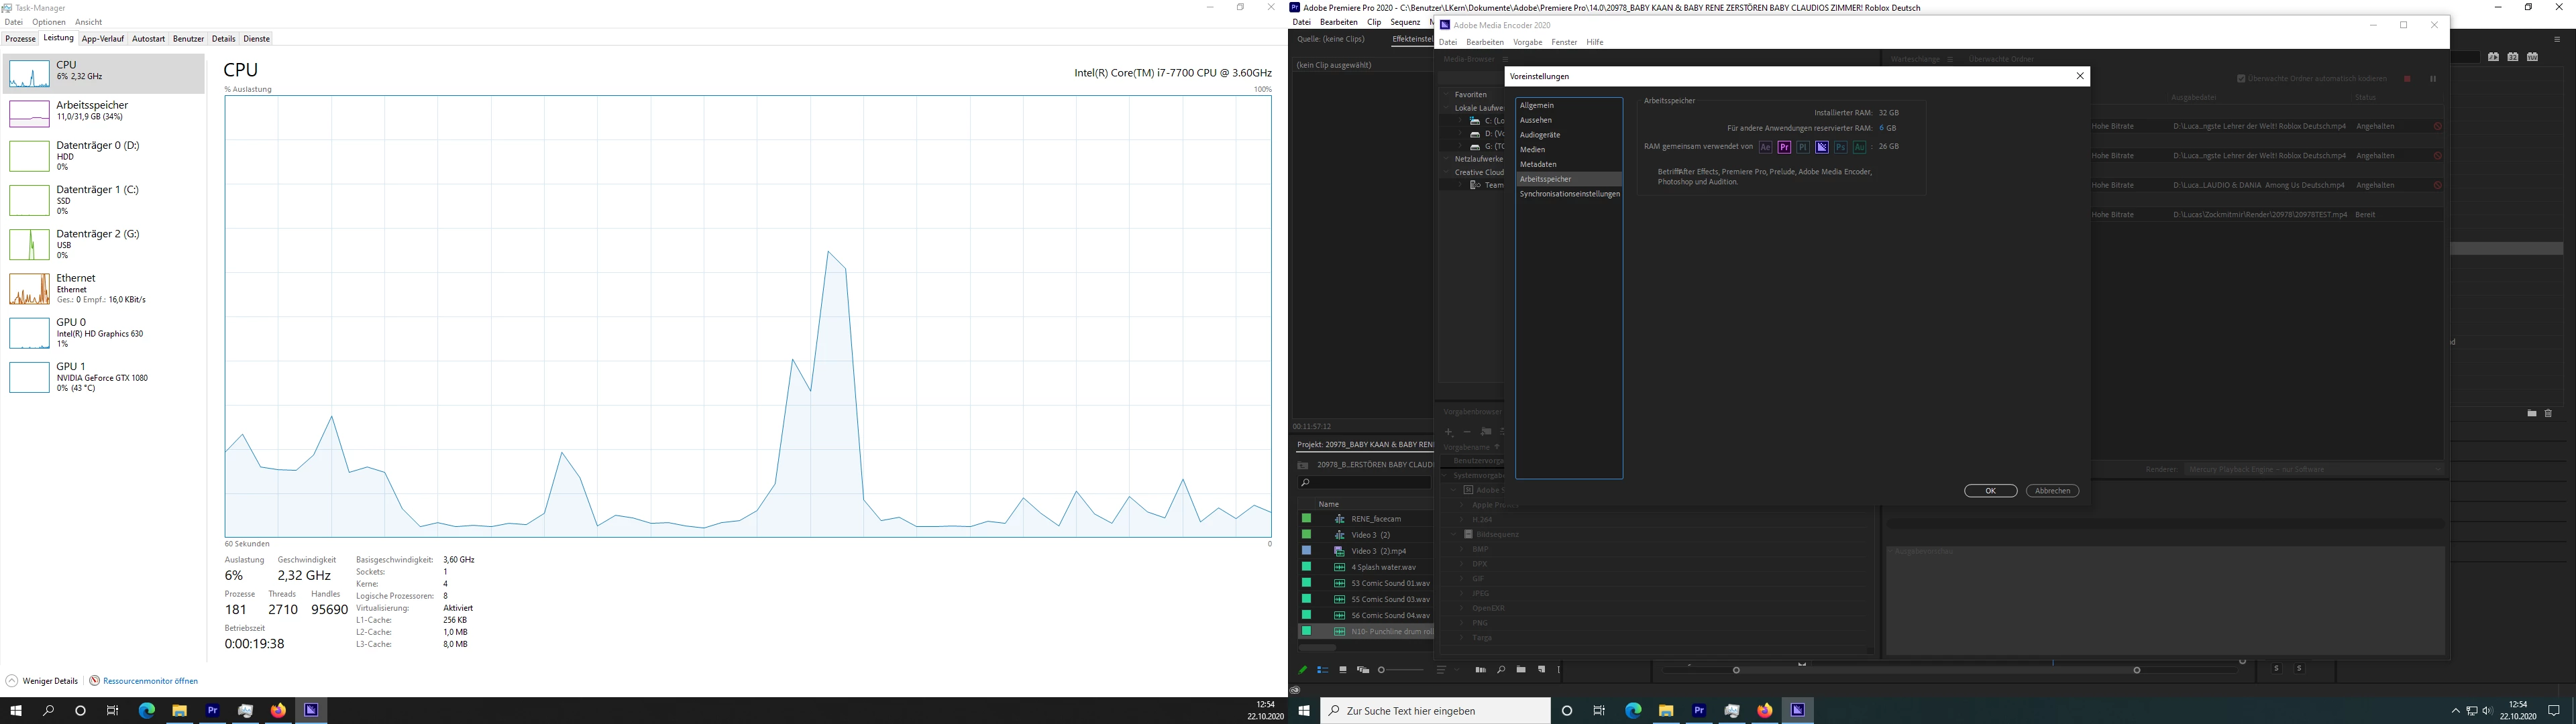Screen dimensions: 2576x724
Task: Click Automate to Sequence icon in project panel
Action: (x=1481, y=670)
